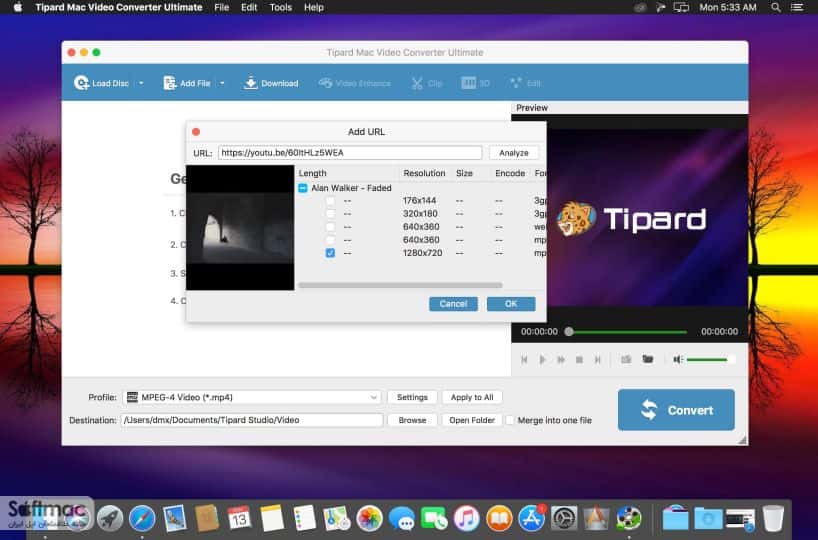The height and width of the screenshot is (540, 818).
Task: Click the Stop button in preview
Action: point(579,359)
